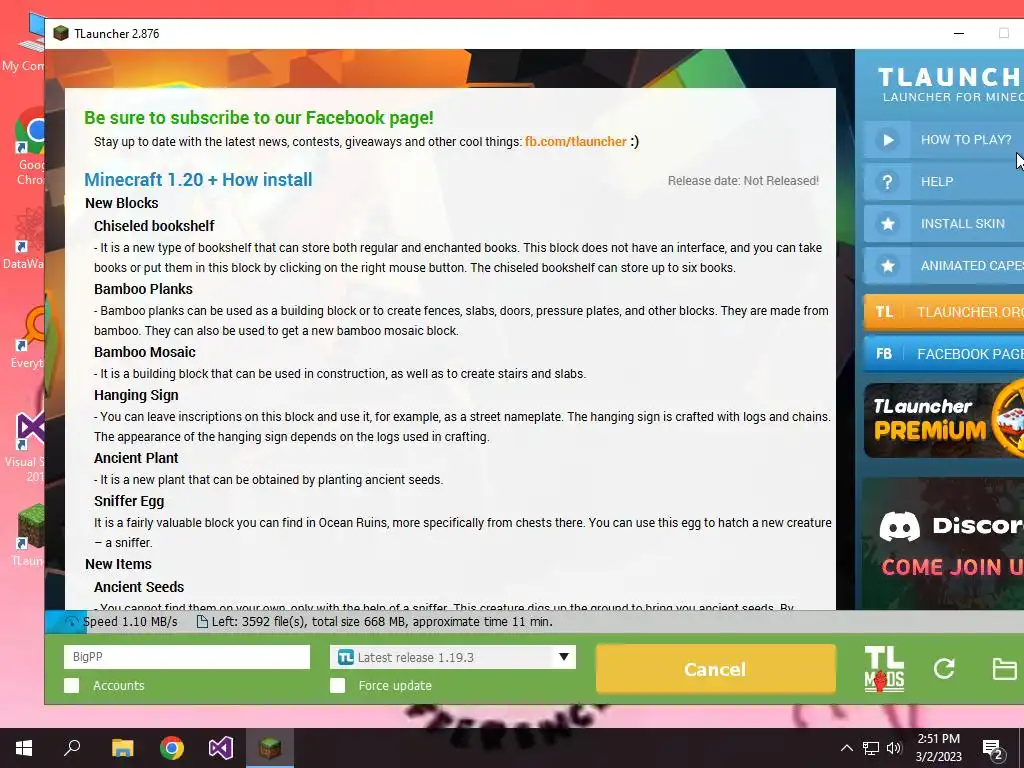Open the Discord Come Join Us banner

(x=944, y=543)
